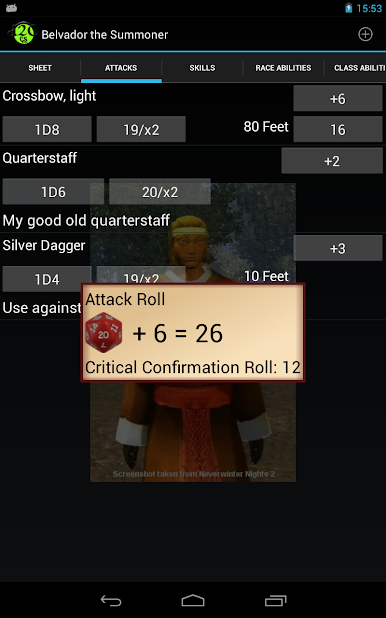386x618 pixels.
Task: Roll Crossbow attack with +6 button
Action: (338, 99)
